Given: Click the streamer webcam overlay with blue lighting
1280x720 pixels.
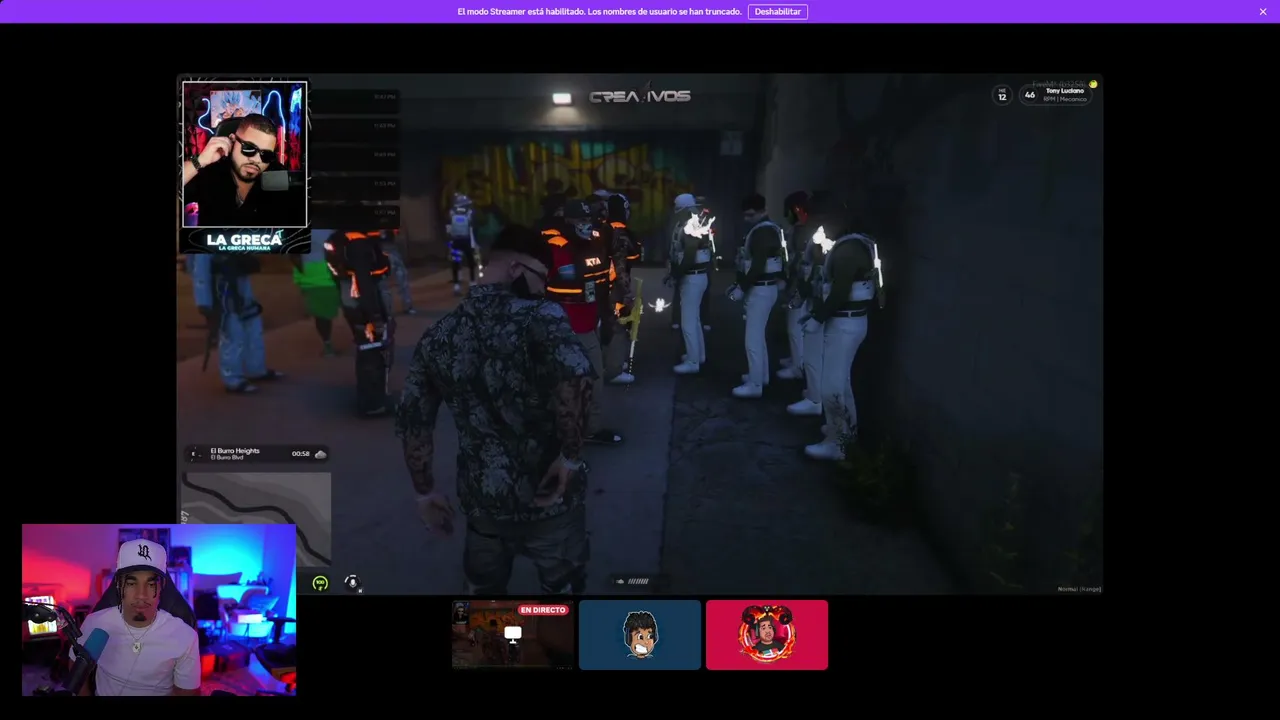Looking at the screenshot, I should [x=159, y=609].
